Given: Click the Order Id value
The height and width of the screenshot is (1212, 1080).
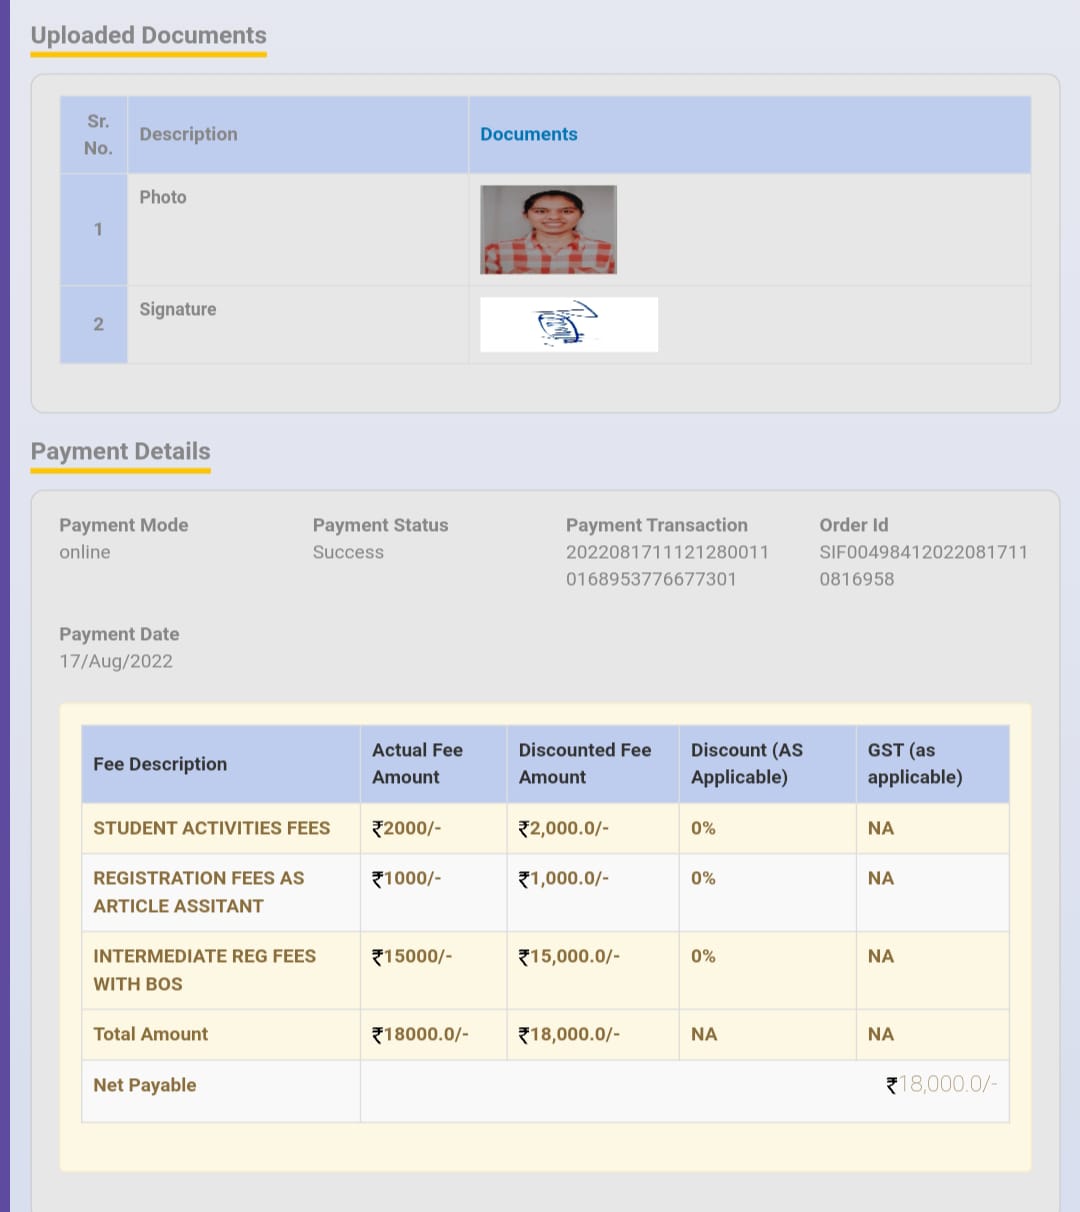Looking at the screenshot, I should 922,565.
